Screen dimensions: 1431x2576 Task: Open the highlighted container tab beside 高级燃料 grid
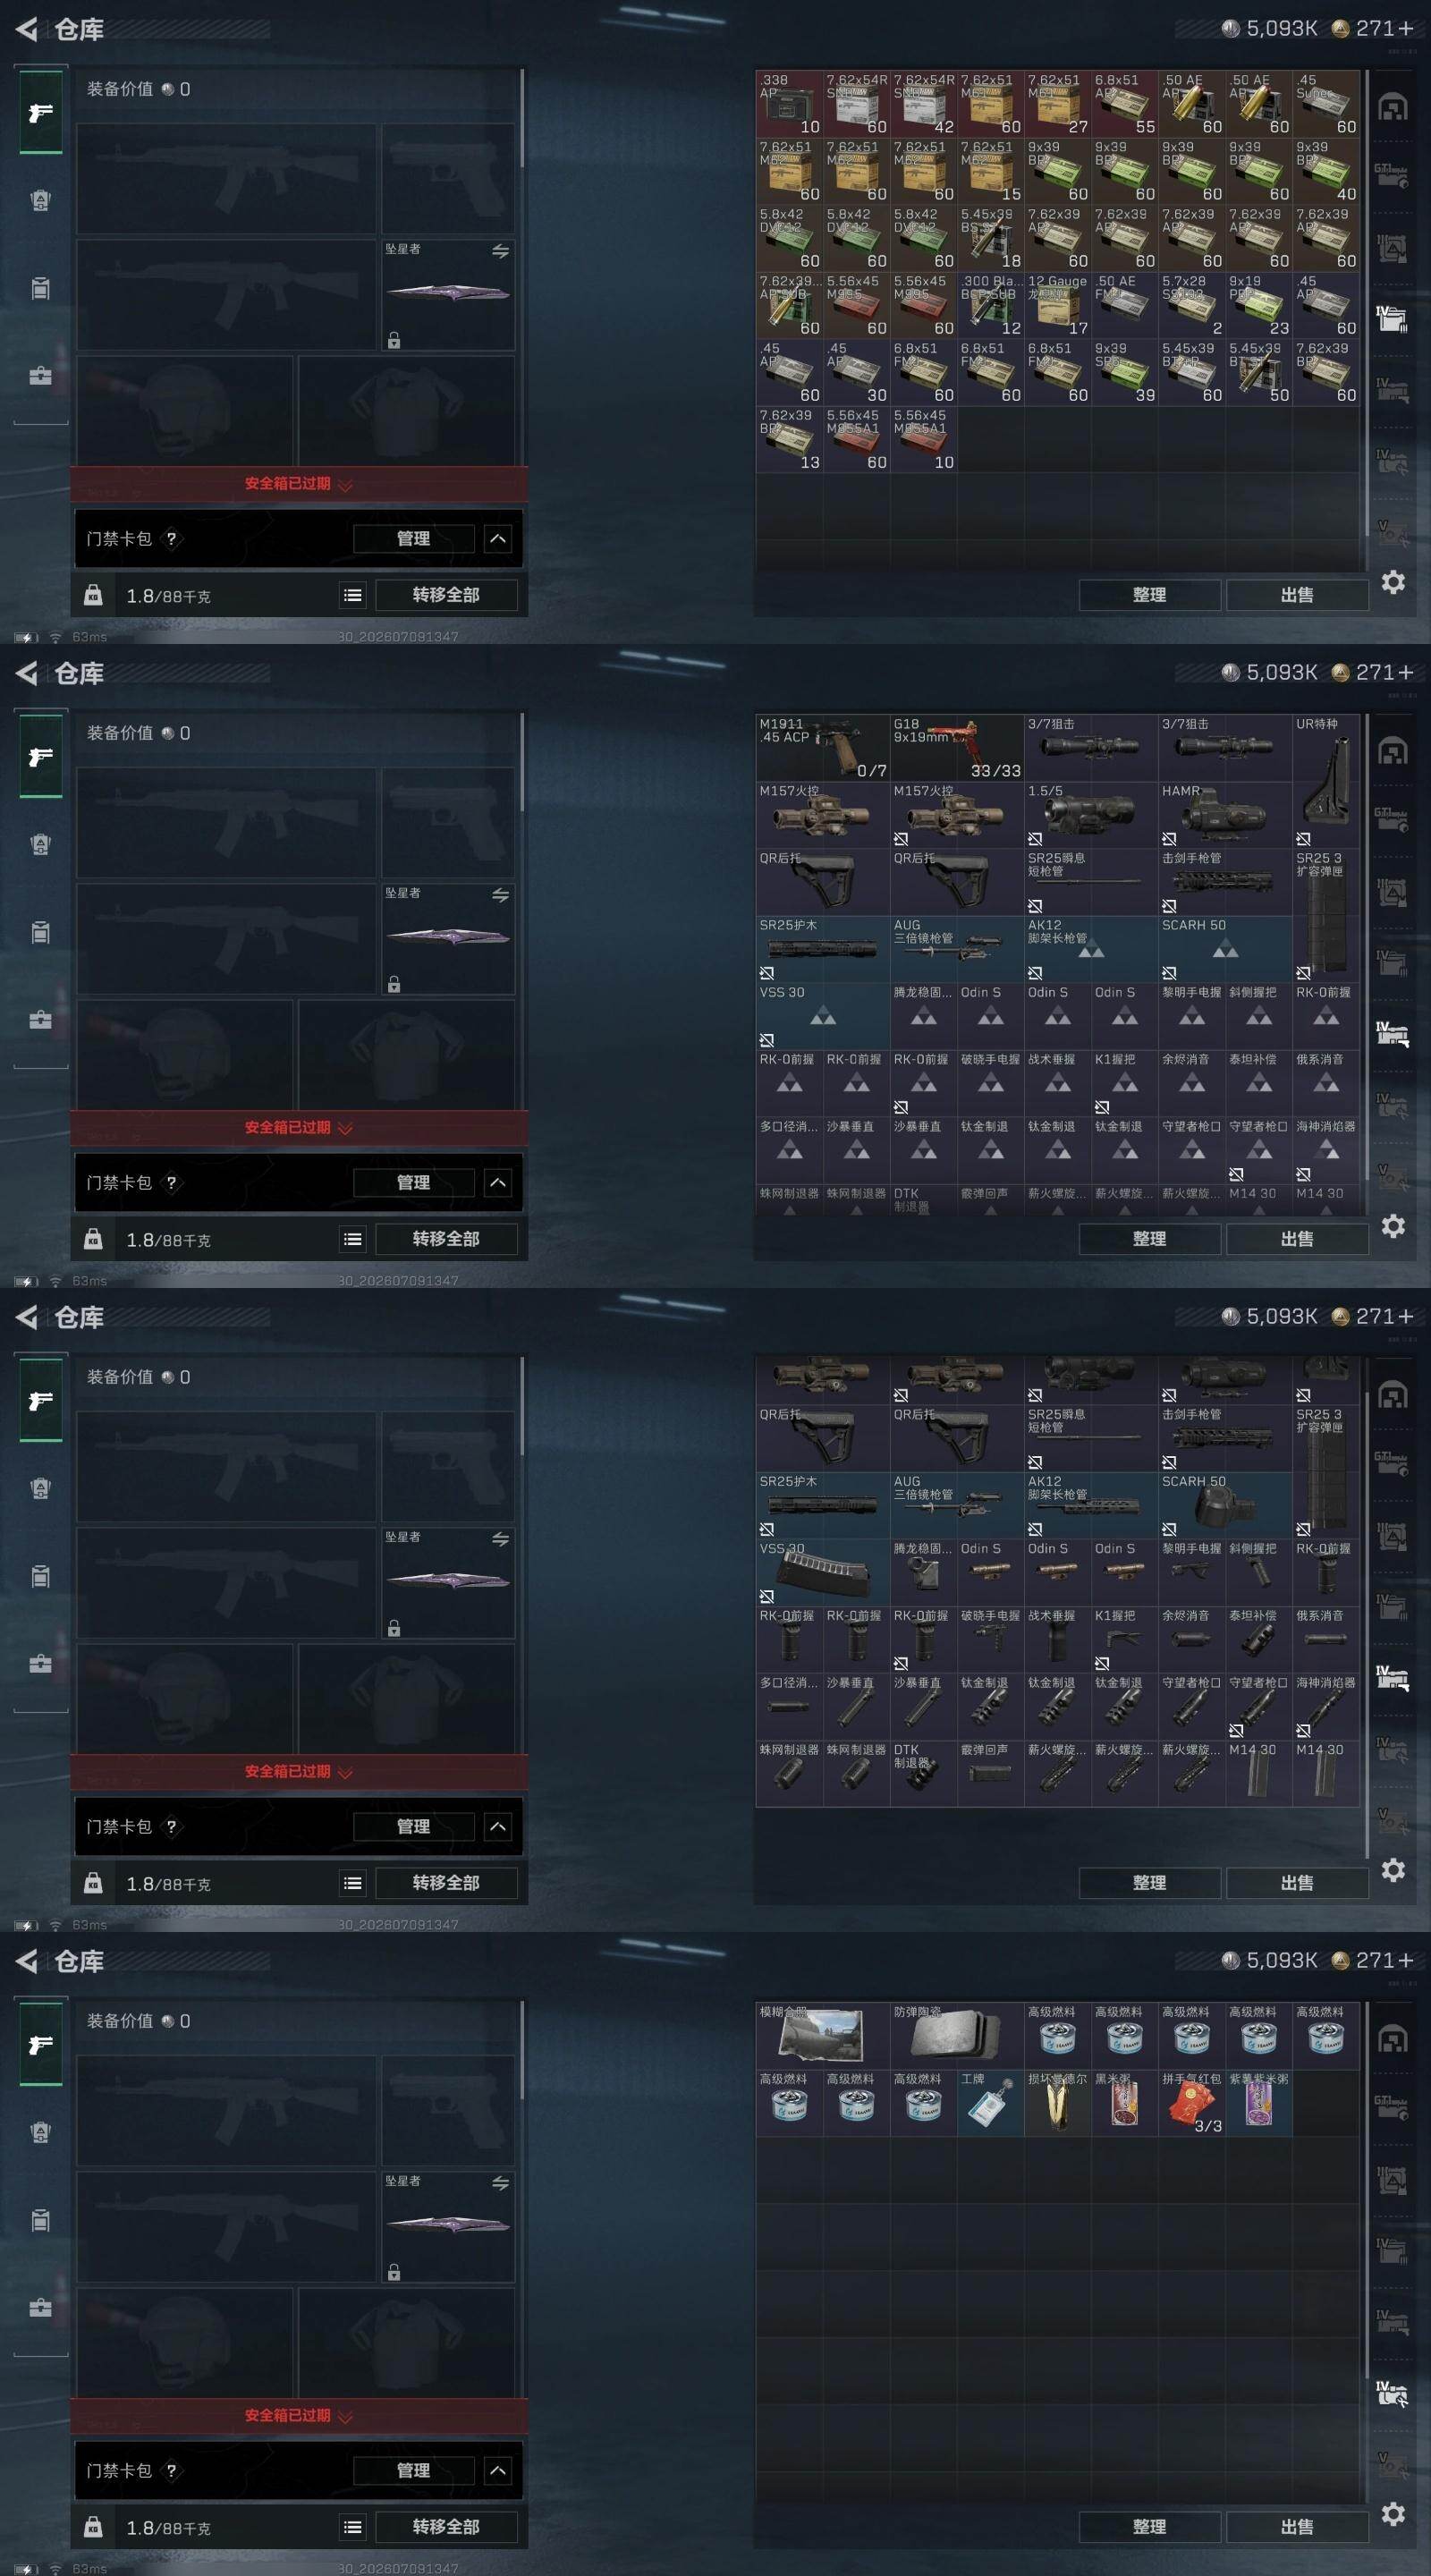[1393, 2394]
